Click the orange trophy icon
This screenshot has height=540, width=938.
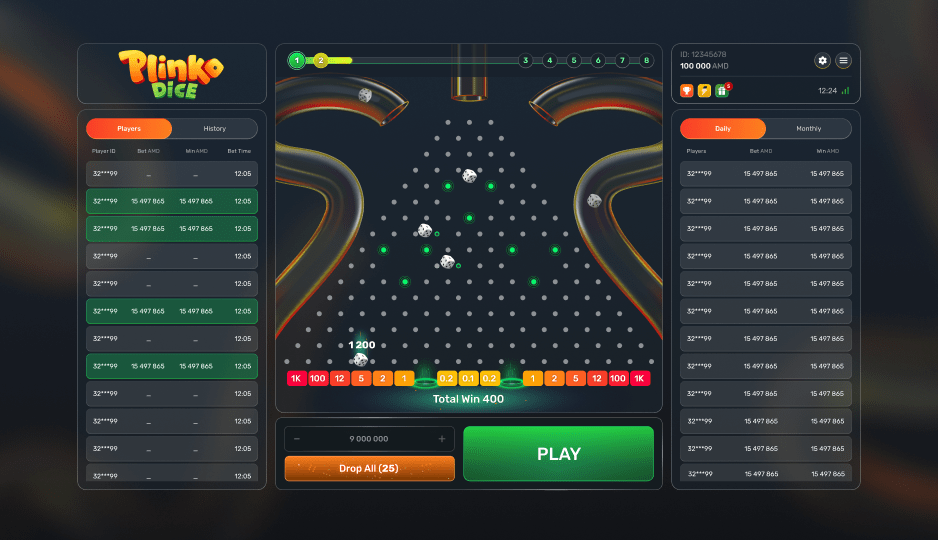pos(687,90)
